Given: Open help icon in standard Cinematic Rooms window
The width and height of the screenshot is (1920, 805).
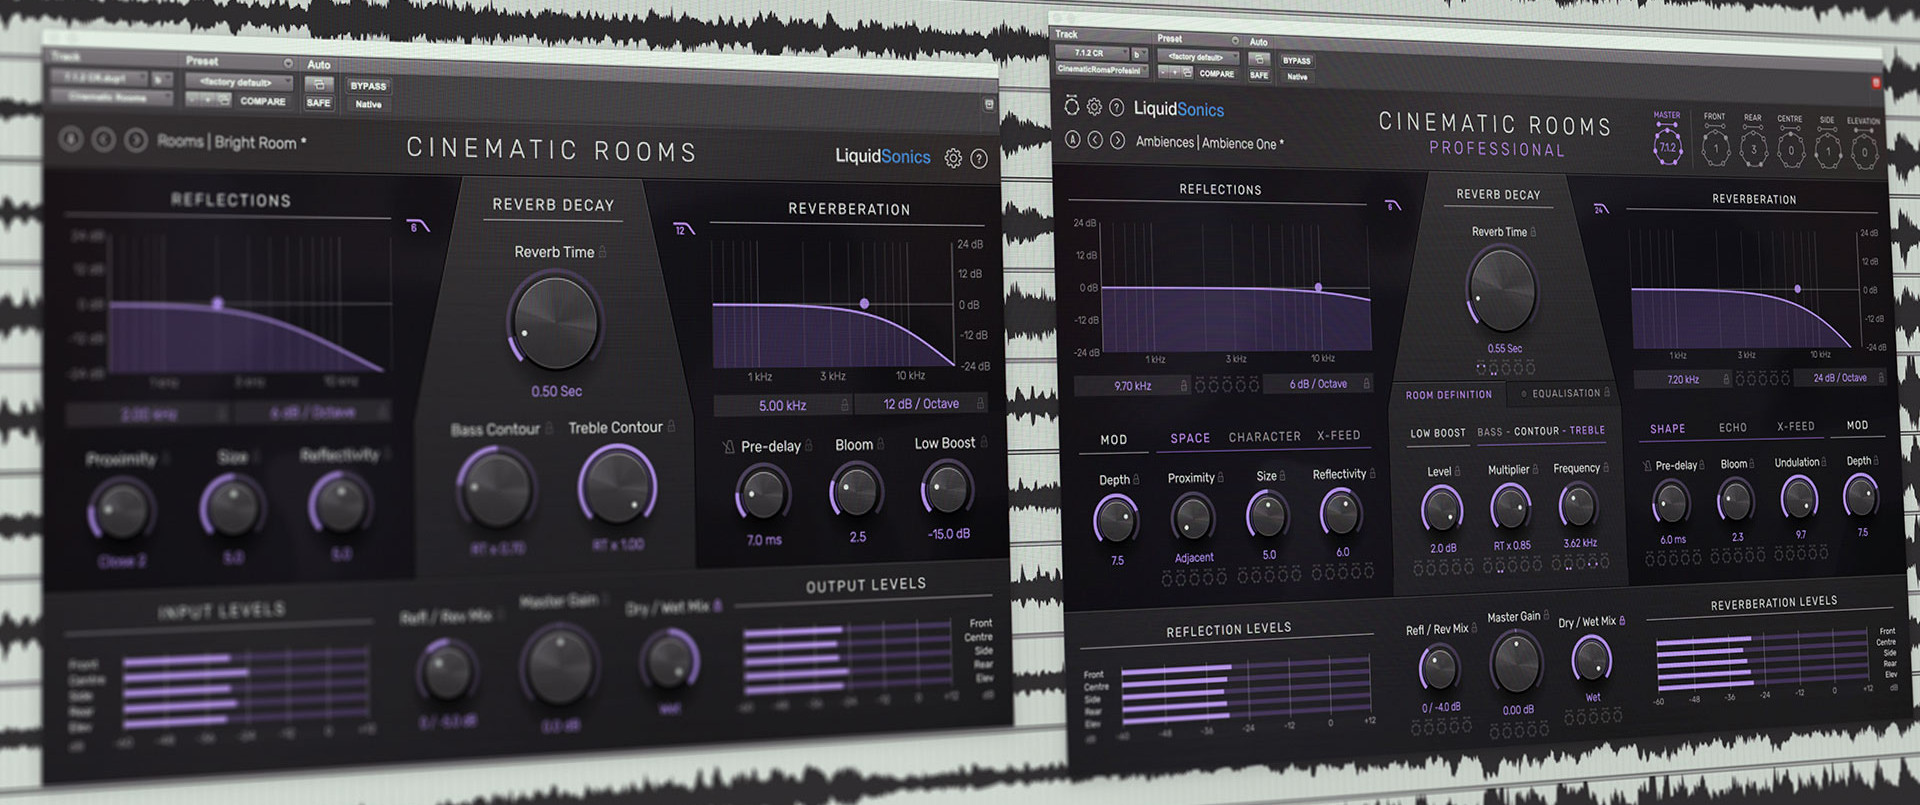Looking at the screenshot, I should coord(979,158).
